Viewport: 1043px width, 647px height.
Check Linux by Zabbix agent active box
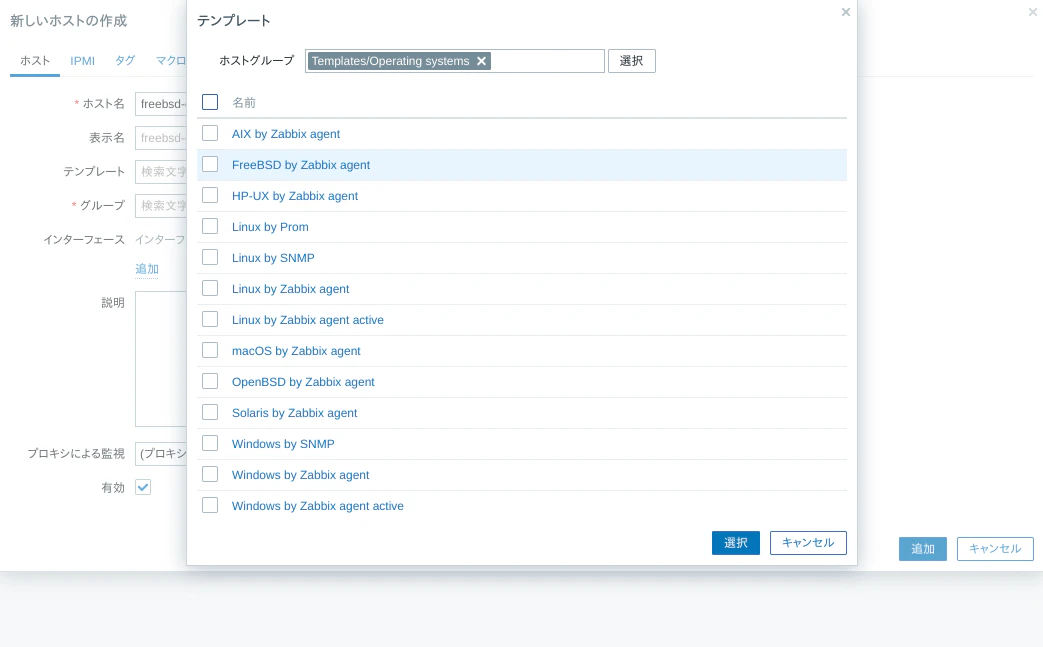click(x=210, y=319)
